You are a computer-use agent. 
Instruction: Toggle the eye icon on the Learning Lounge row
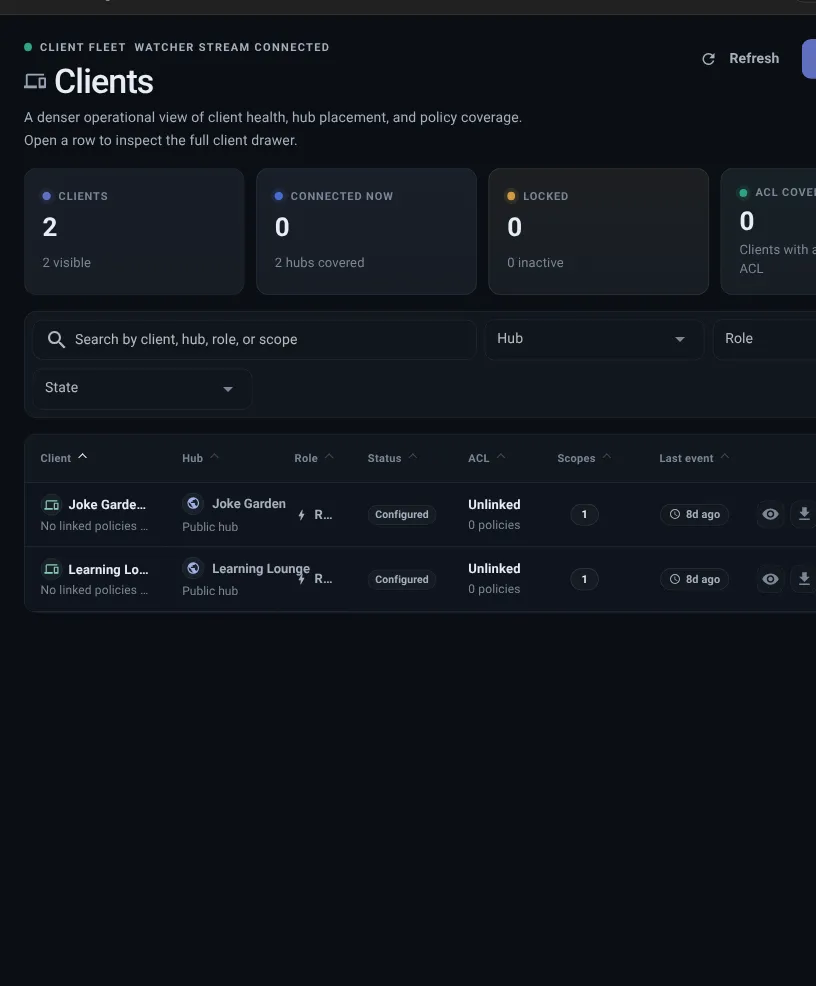(x=770, y=578)
